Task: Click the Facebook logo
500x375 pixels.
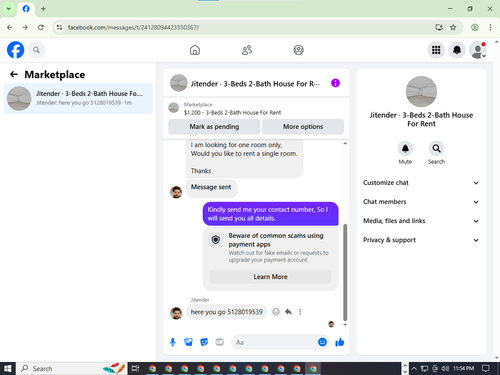Action: (15, 50)
